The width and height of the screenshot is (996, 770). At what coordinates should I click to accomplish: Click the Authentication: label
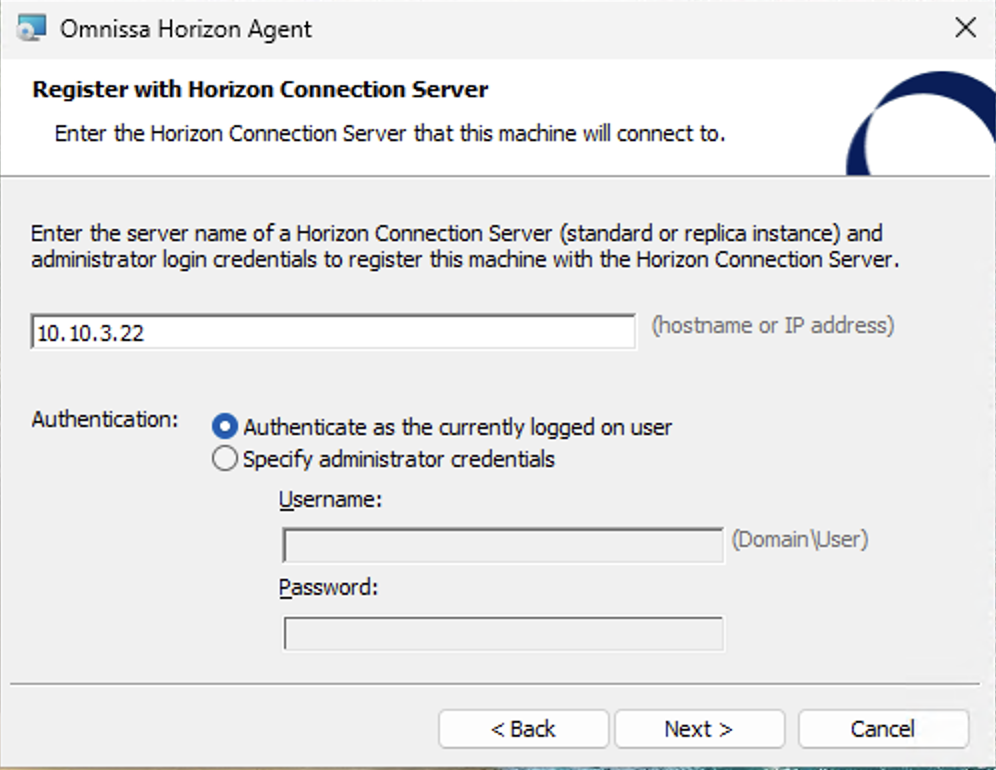coord(105,419)
